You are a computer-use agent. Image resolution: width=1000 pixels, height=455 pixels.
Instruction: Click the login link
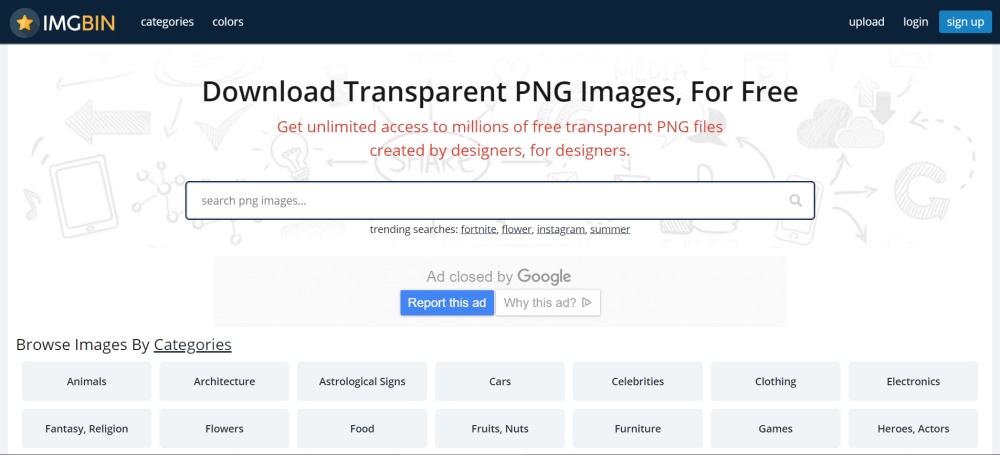915,22
